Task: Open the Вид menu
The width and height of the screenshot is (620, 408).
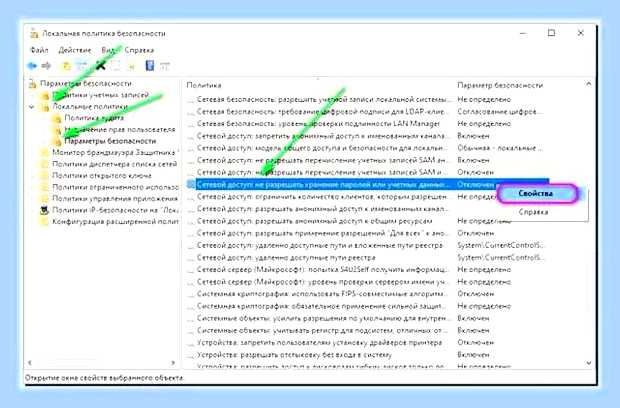Action: (x=108, y=50)
